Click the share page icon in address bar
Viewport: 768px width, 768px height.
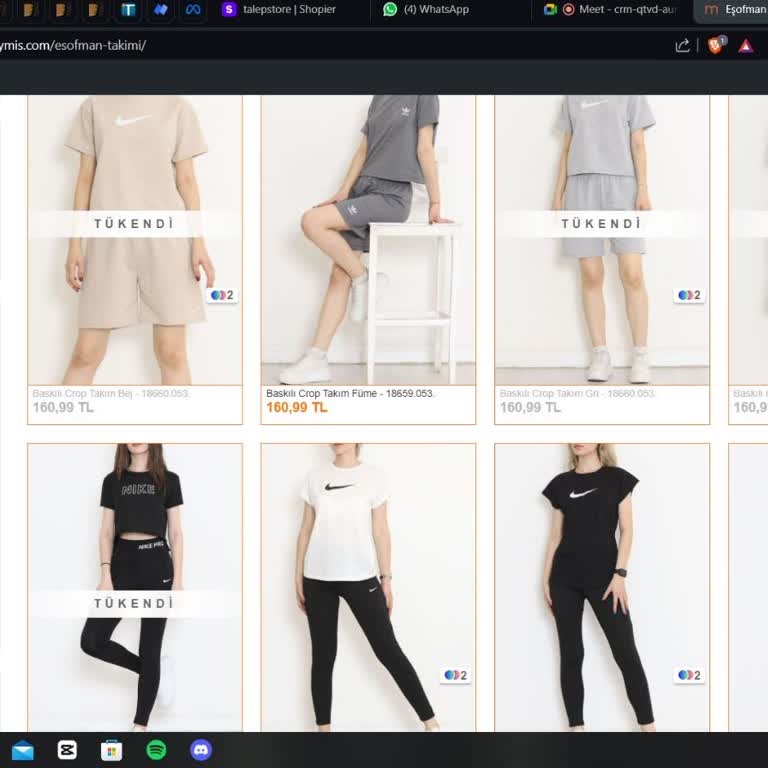point(682,46)
